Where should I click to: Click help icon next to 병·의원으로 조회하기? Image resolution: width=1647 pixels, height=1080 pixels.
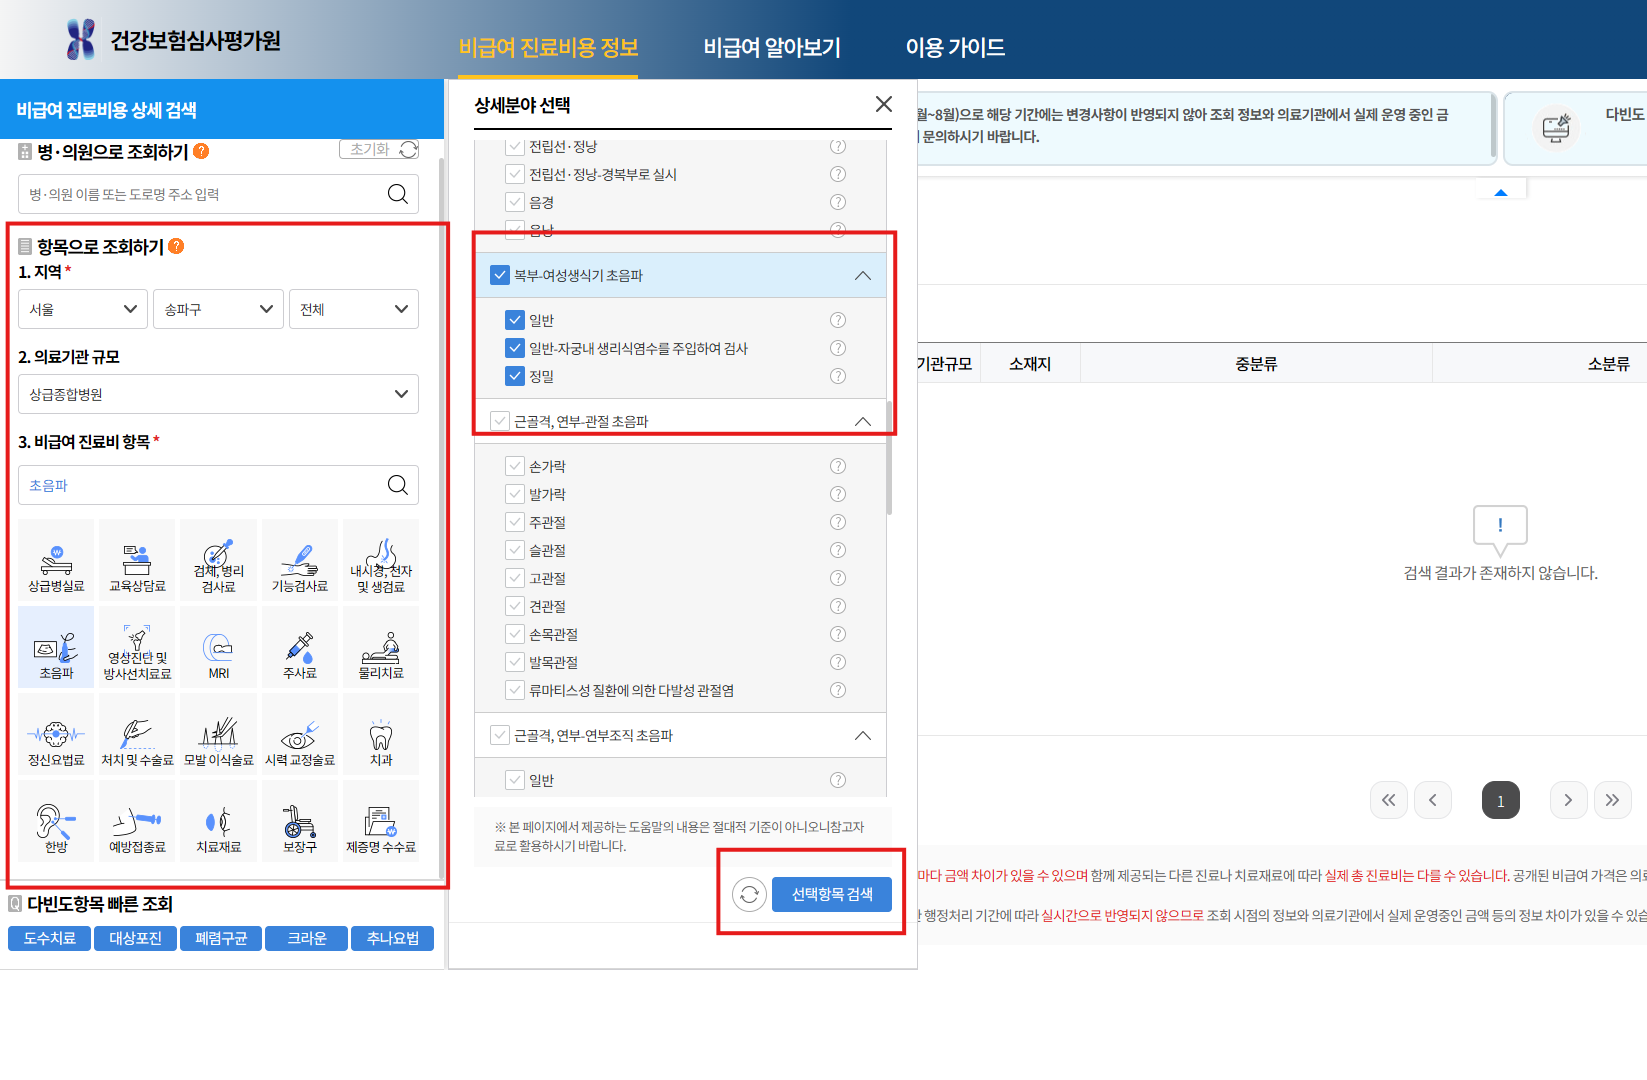click(201, 151)
